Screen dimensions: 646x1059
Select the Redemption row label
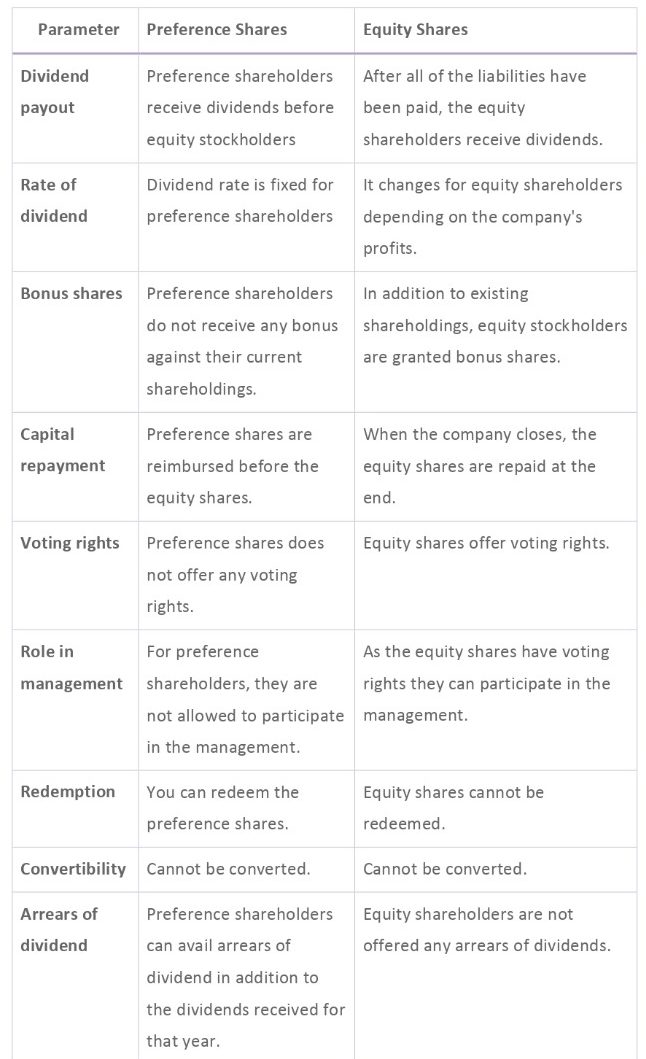point(68,791)
